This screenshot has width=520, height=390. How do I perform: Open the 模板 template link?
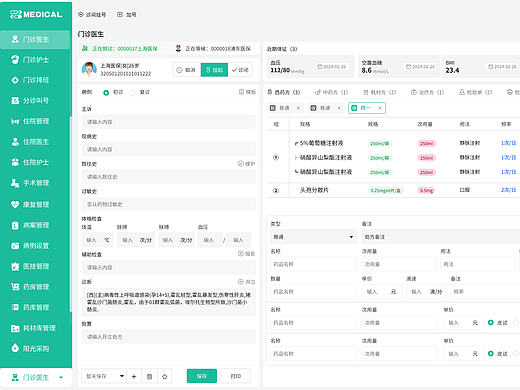247,92
